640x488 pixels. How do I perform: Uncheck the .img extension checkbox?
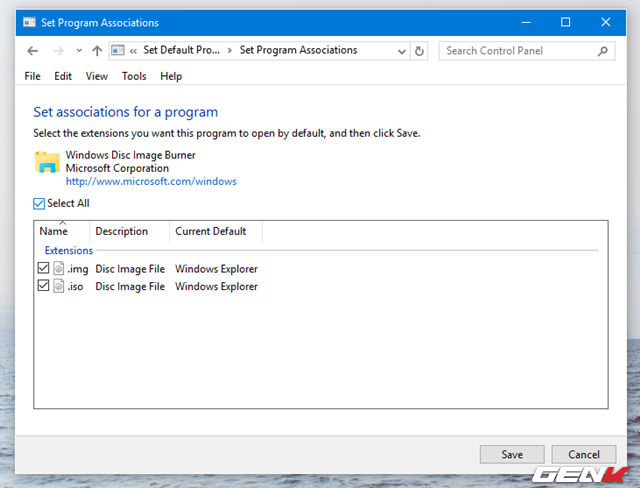[43, 268]
